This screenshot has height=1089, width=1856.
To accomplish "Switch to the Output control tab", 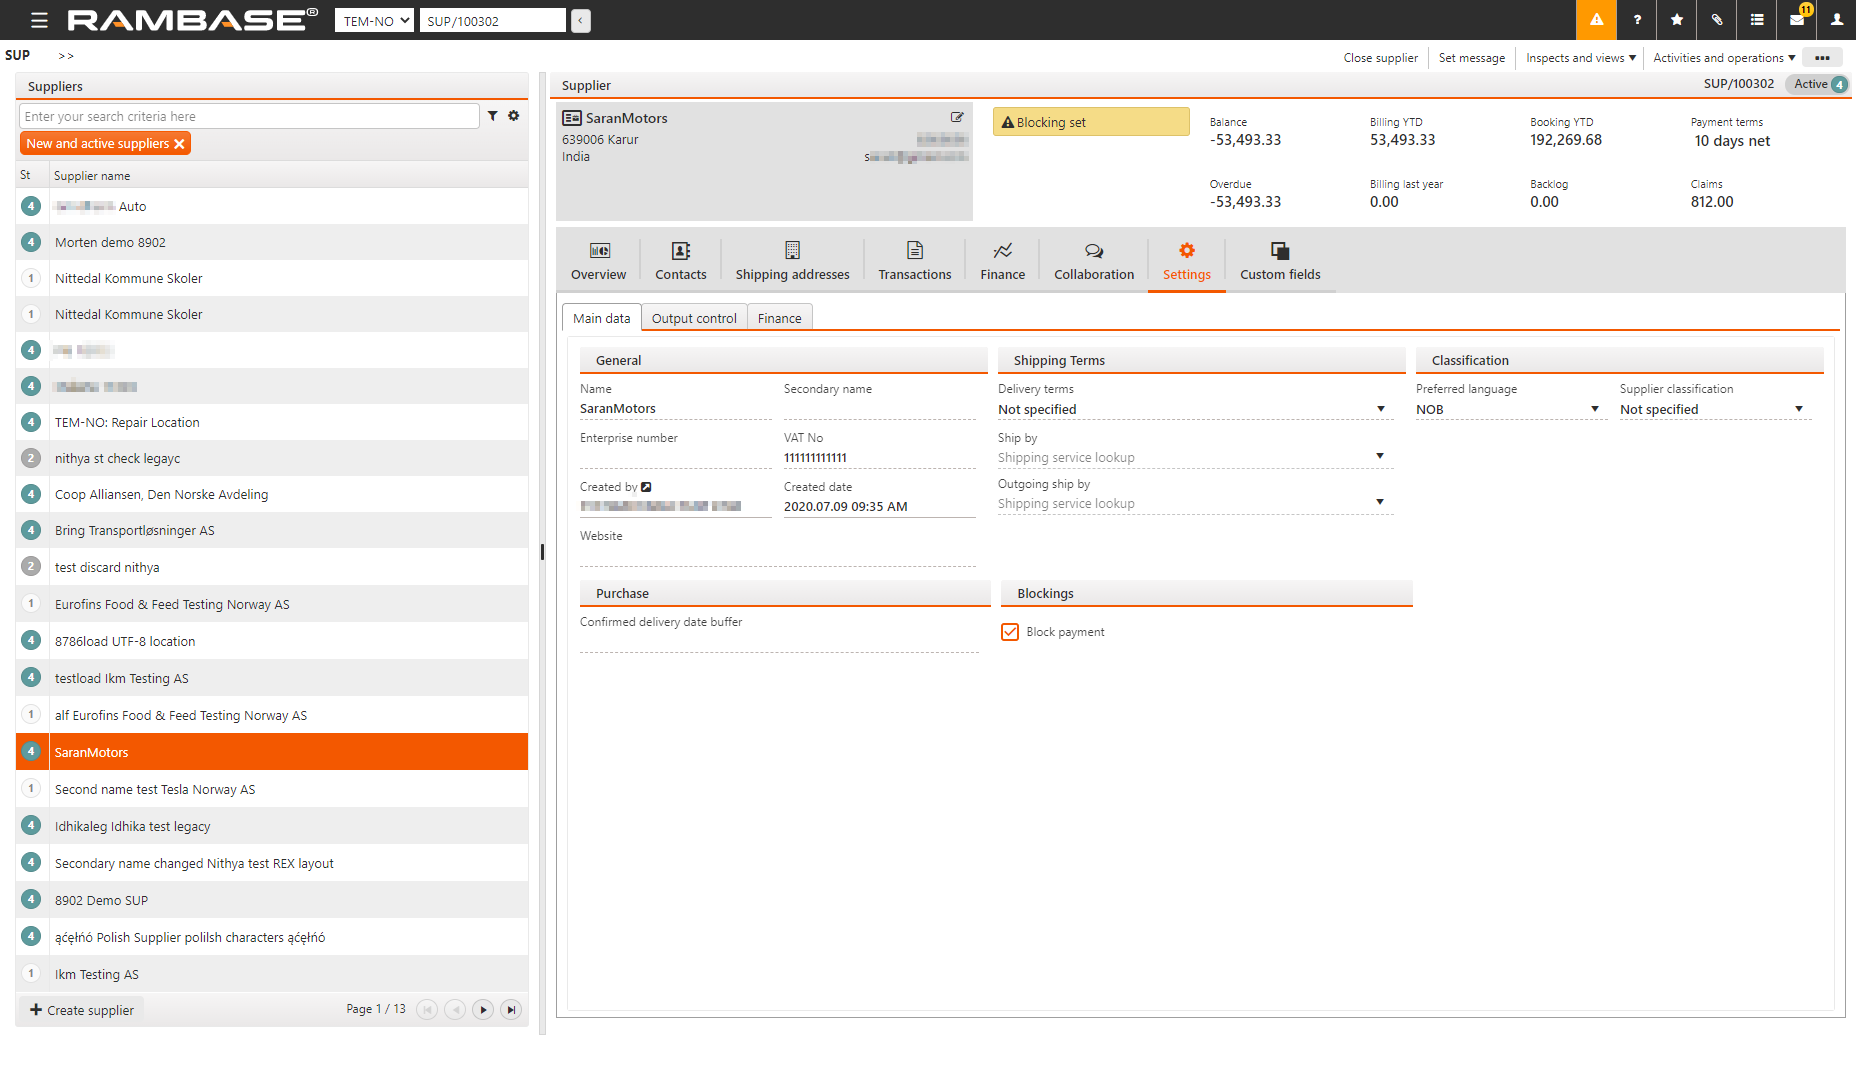I will (x=694, y=318).
